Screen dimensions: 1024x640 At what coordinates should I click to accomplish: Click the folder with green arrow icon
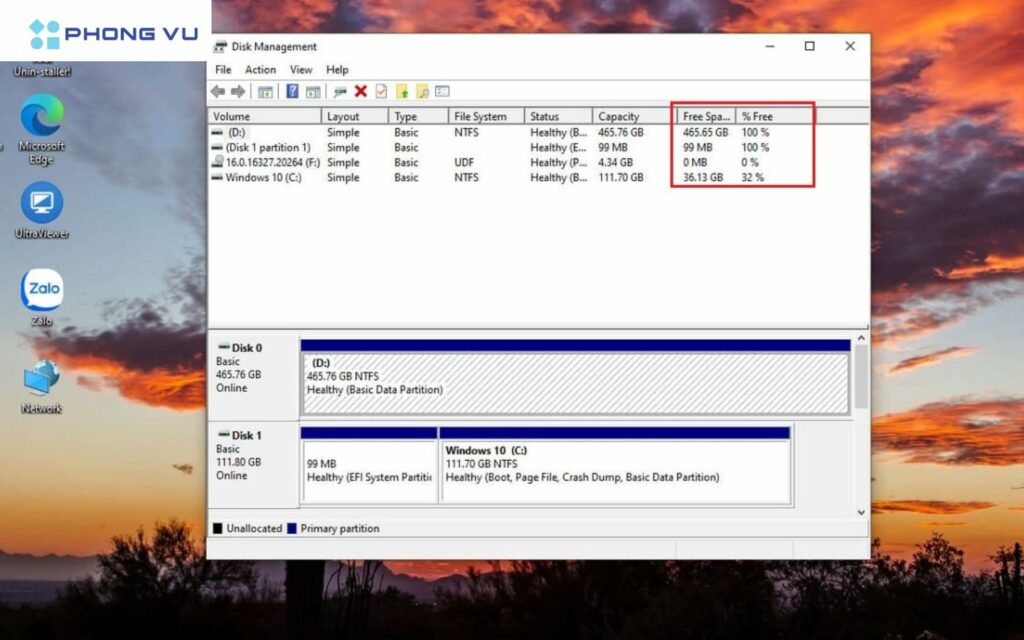coord(402,92)
